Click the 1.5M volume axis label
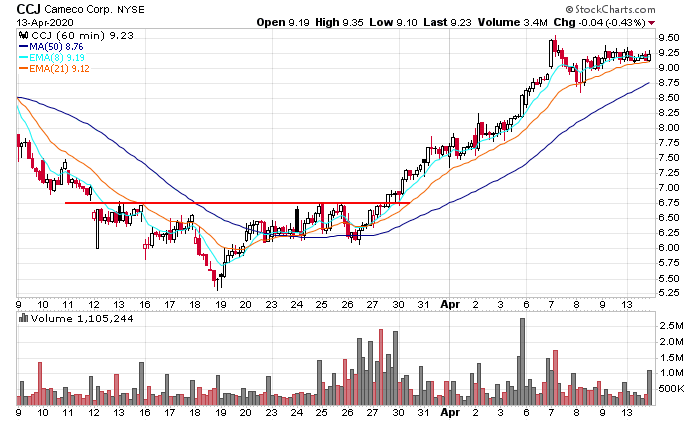Image resolution: width=700 pixels, height=421 pixels. point(671,358)
